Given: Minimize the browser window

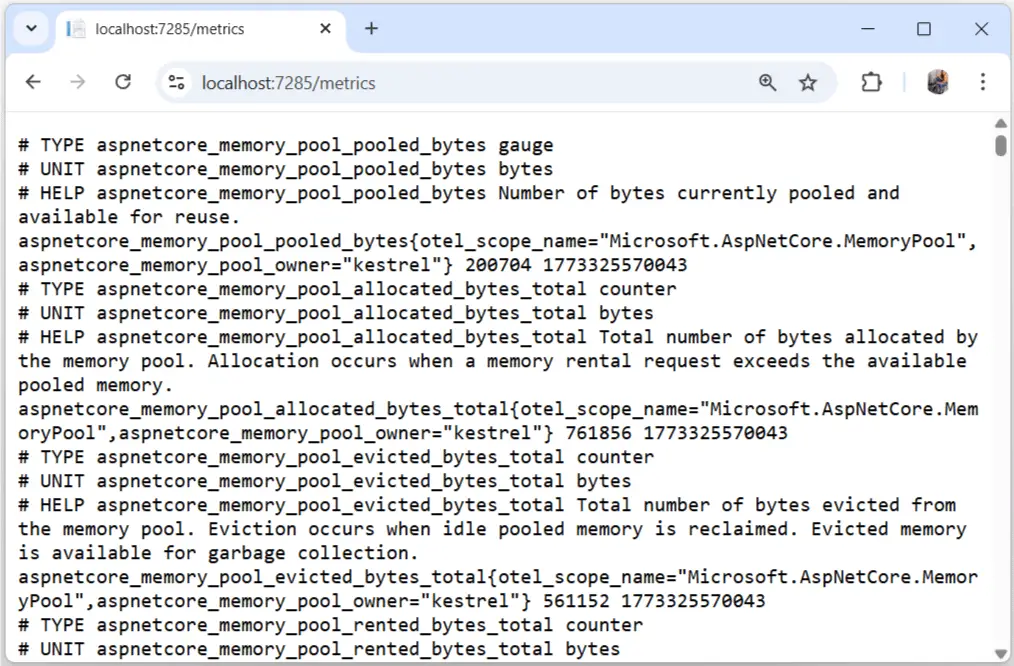Looking at the screenshot, I should pos(866,29).
